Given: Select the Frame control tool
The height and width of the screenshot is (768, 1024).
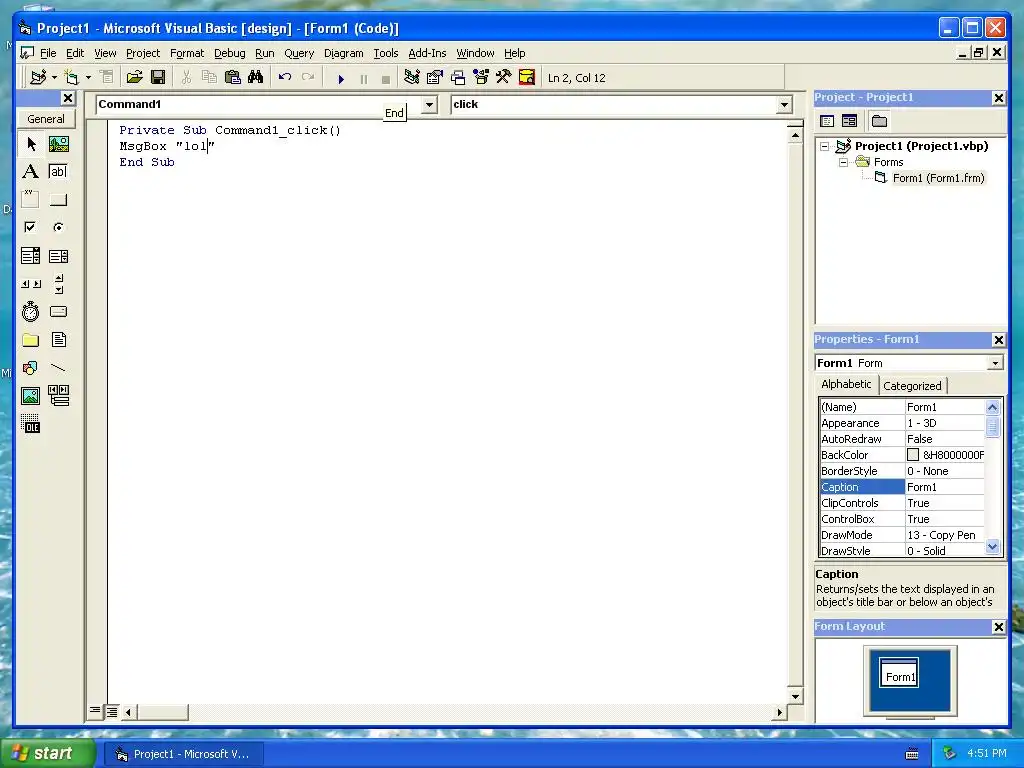Looking at the screenshot, I should (x=31, y=199).
